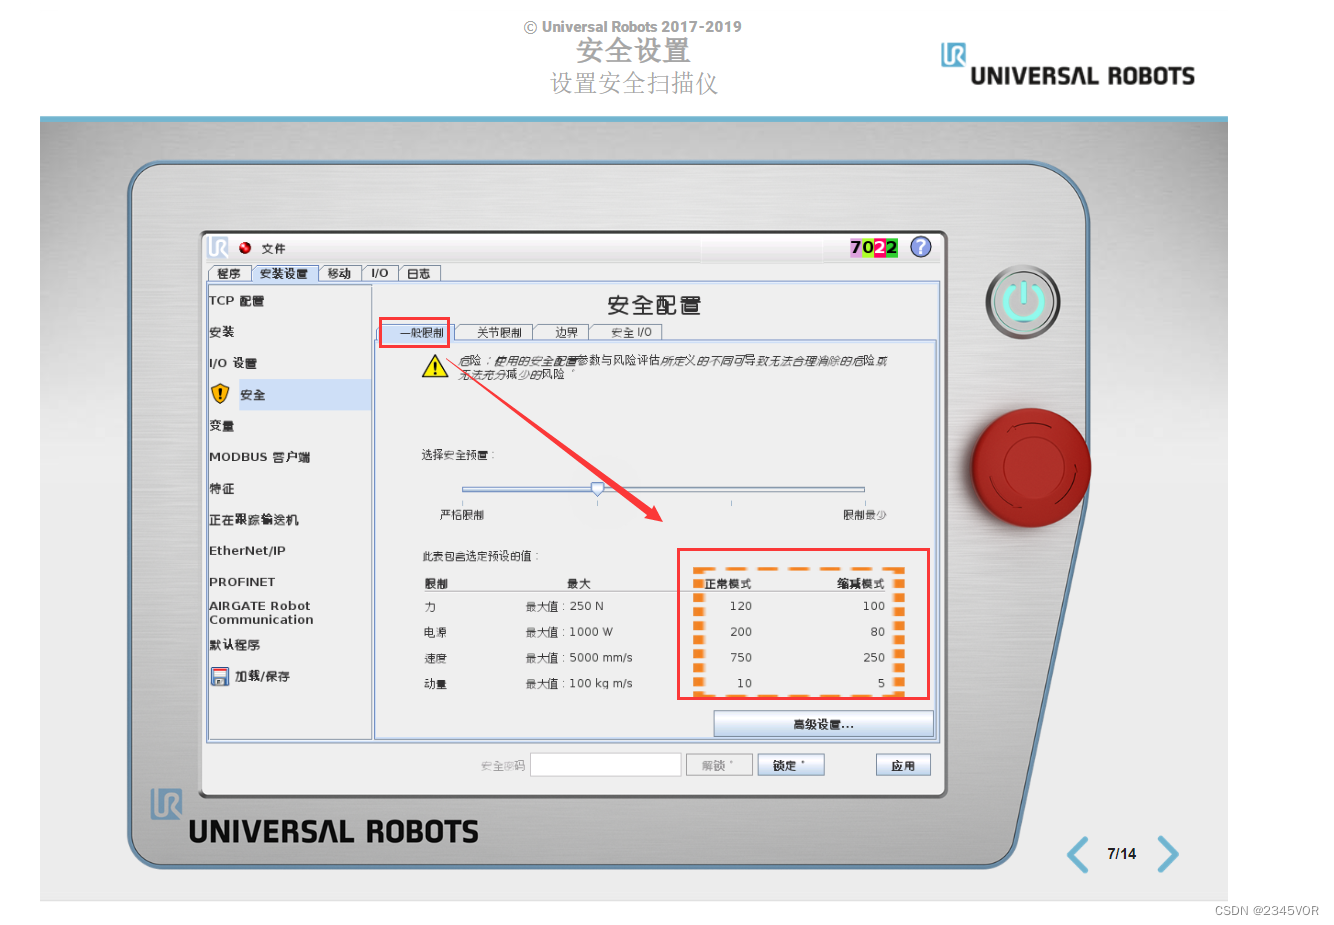This screenshot has width=1334, height=925.
Task: Hit the red emergency stop button
Action: 1031,467
